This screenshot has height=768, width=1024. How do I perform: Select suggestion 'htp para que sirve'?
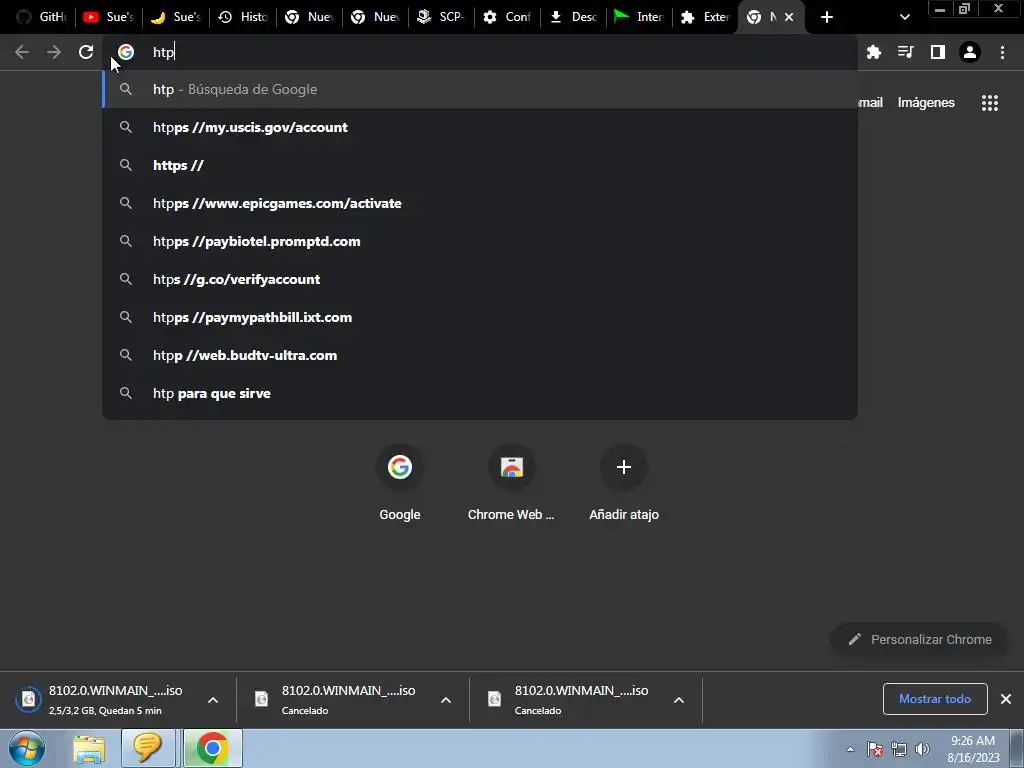click(x=480, y=393)
